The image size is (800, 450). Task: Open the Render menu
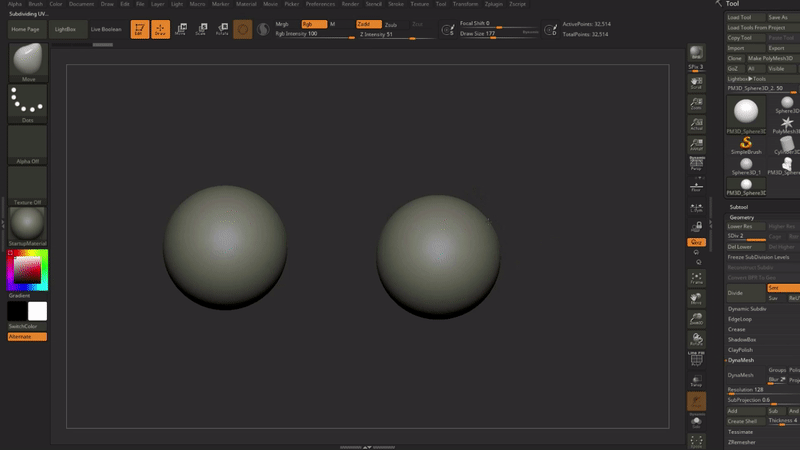coord(350,4)
